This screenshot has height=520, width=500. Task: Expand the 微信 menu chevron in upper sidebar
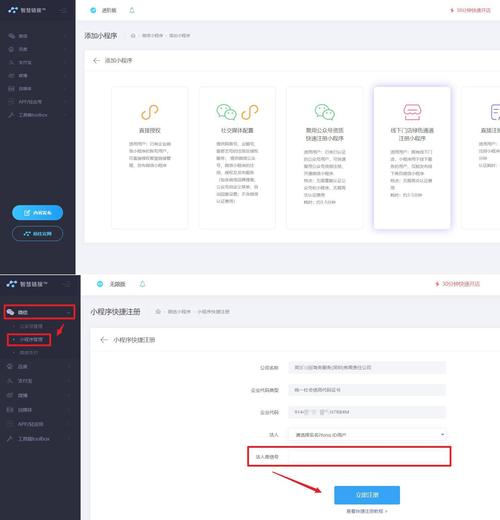coord(65,36)
